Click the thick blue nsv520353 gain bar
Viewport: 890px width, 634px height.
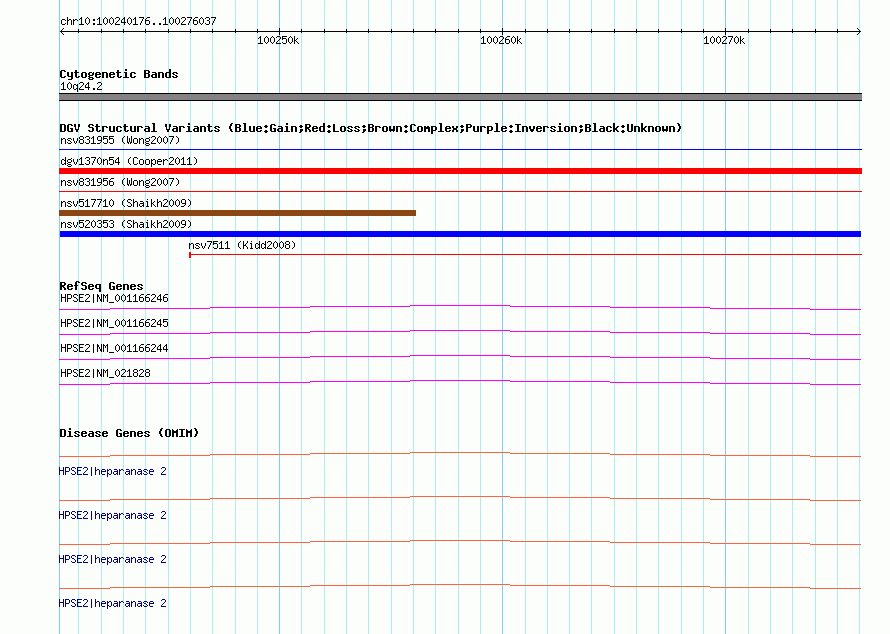pos(460,234)
